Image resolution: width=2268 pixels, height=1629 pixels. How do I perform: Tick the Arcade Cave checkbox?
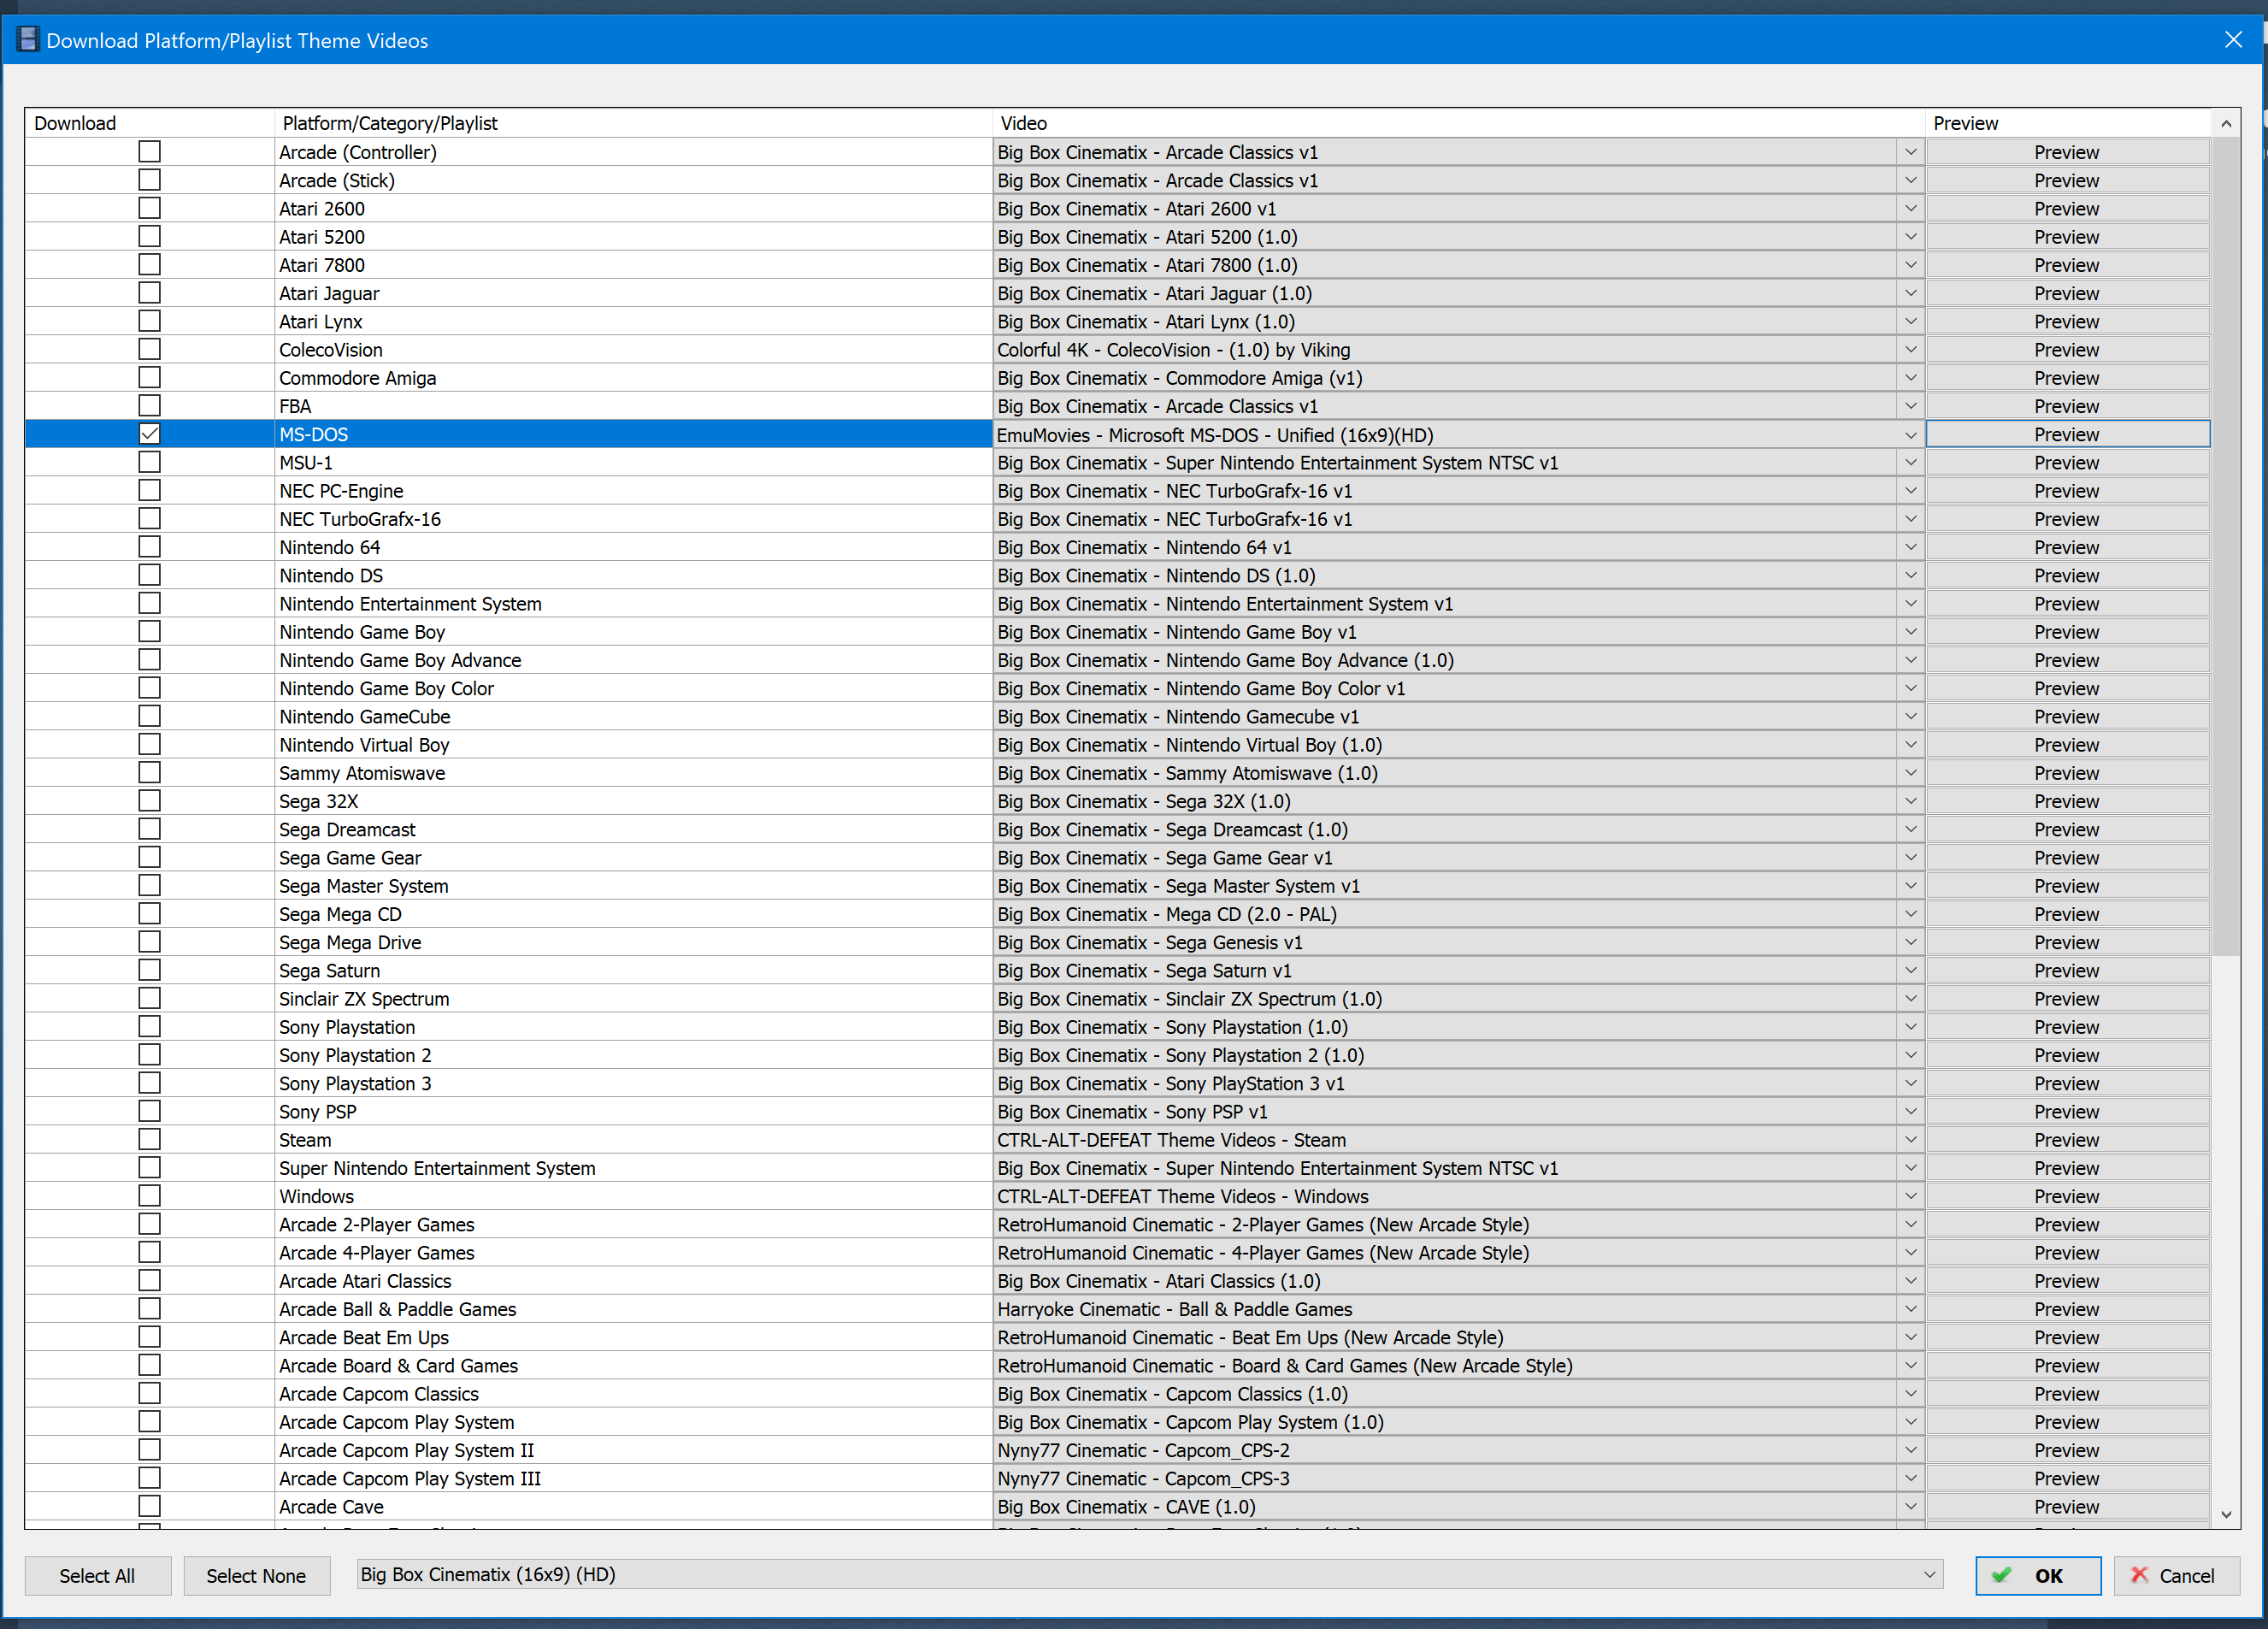pos(150,1506)
